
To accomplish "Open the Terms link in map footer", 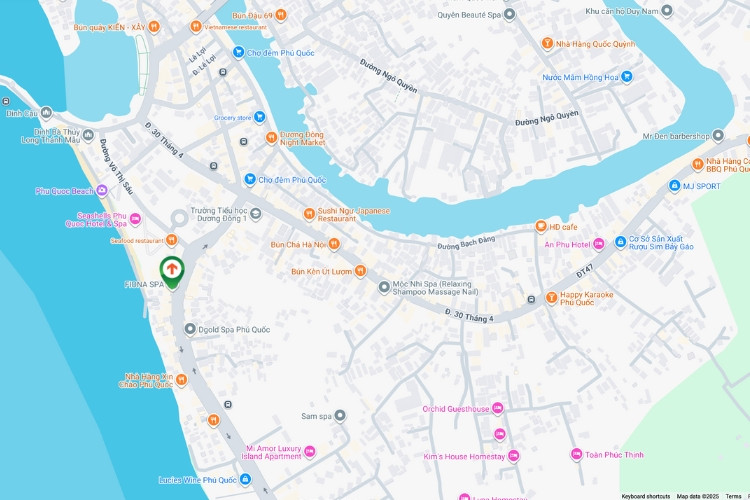I will coord(733,496).
